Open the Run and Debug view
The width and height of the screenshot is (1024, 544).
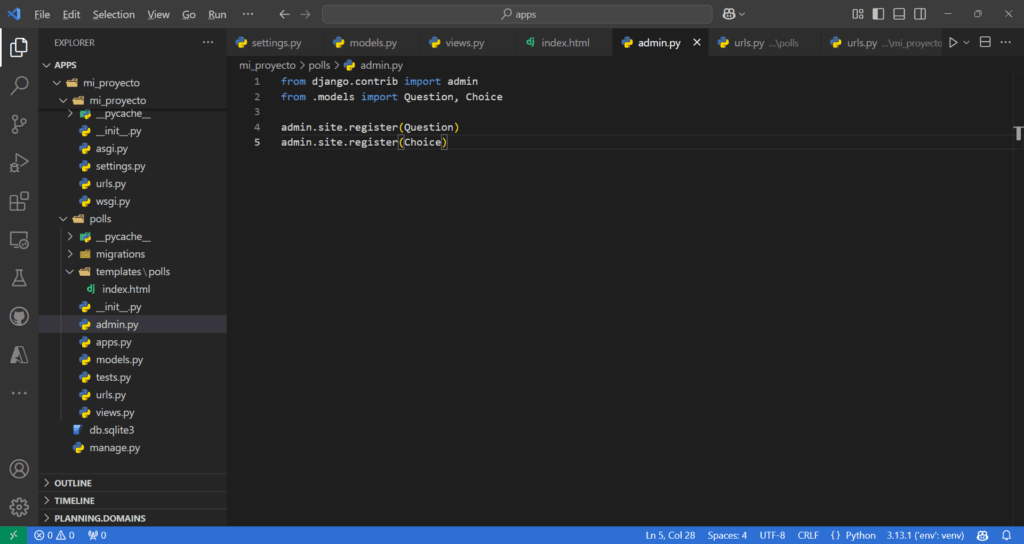point(19,163)
